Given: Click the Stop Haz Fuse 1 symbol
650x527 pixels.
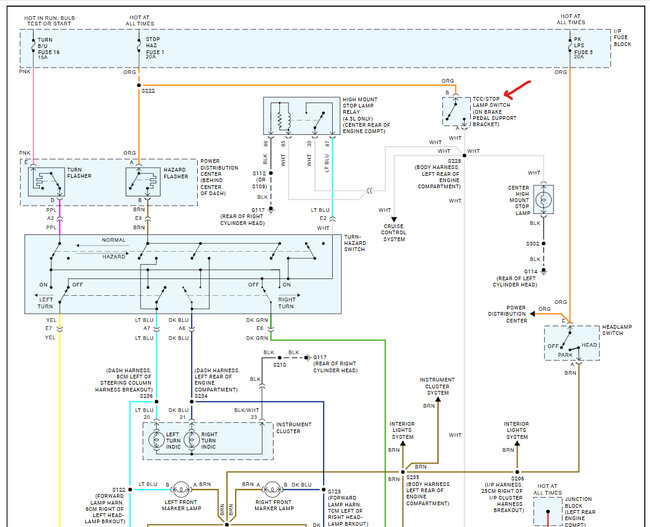Looking at the screenshot, I should pyautogui.click(x=139, y=46).
